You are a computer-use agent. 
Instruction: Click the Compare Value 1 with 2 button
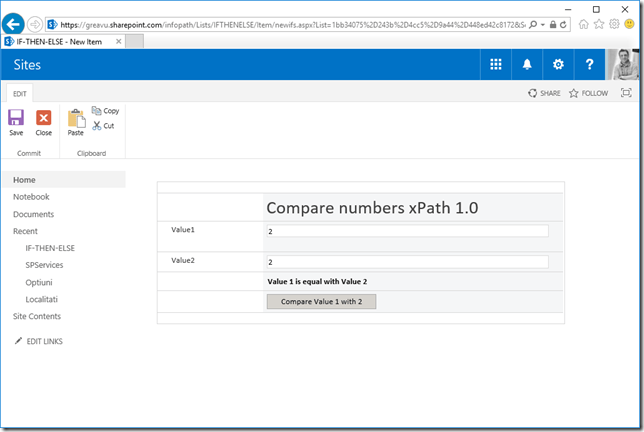(x=321, y=301)
